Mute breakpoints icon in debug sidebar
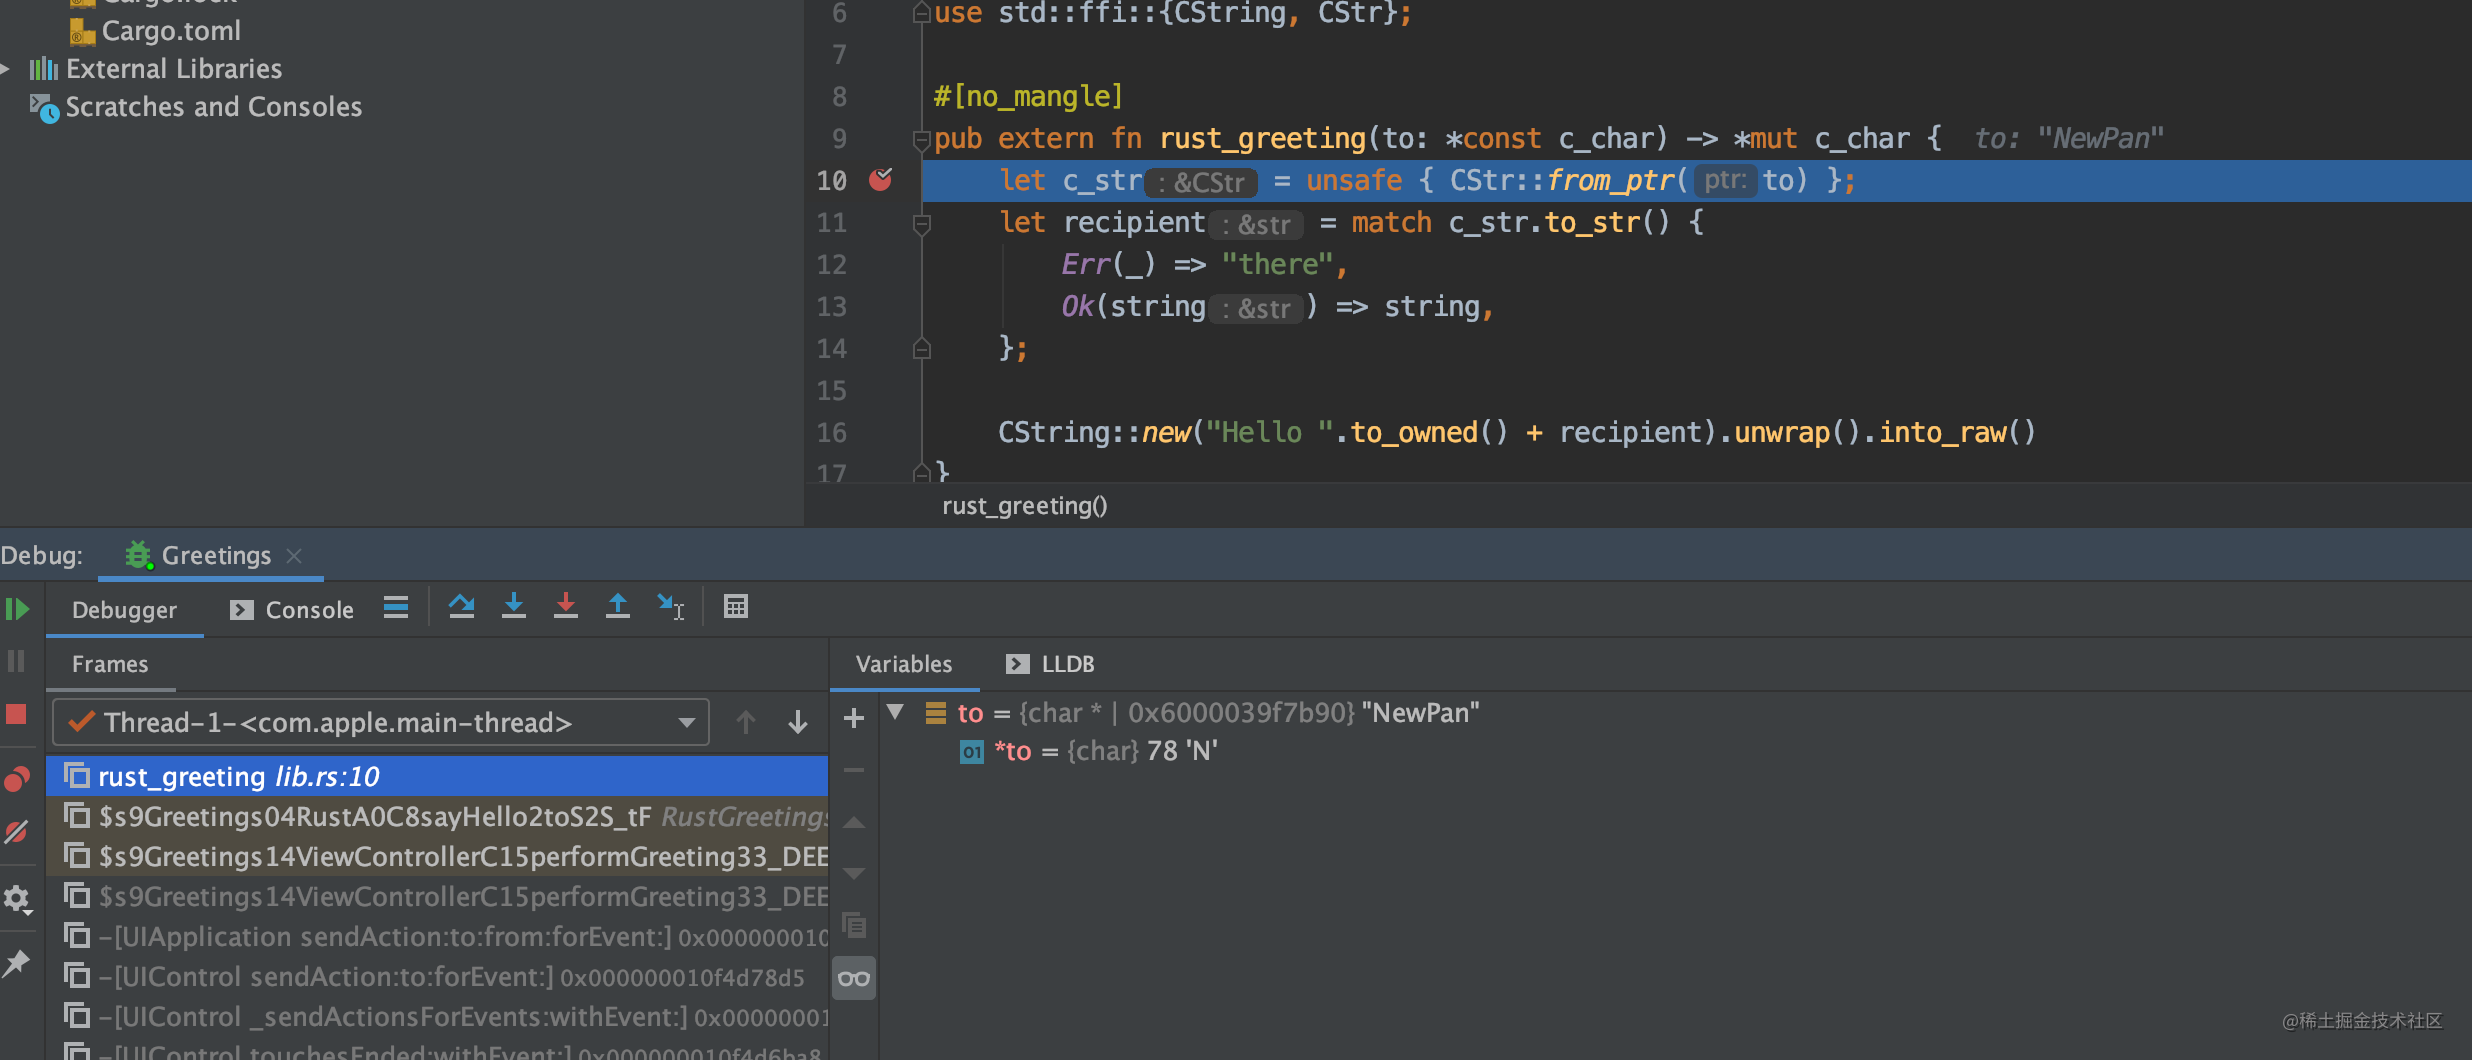The height and width of the screenshot is (1060, 2472). pos(17,832)
